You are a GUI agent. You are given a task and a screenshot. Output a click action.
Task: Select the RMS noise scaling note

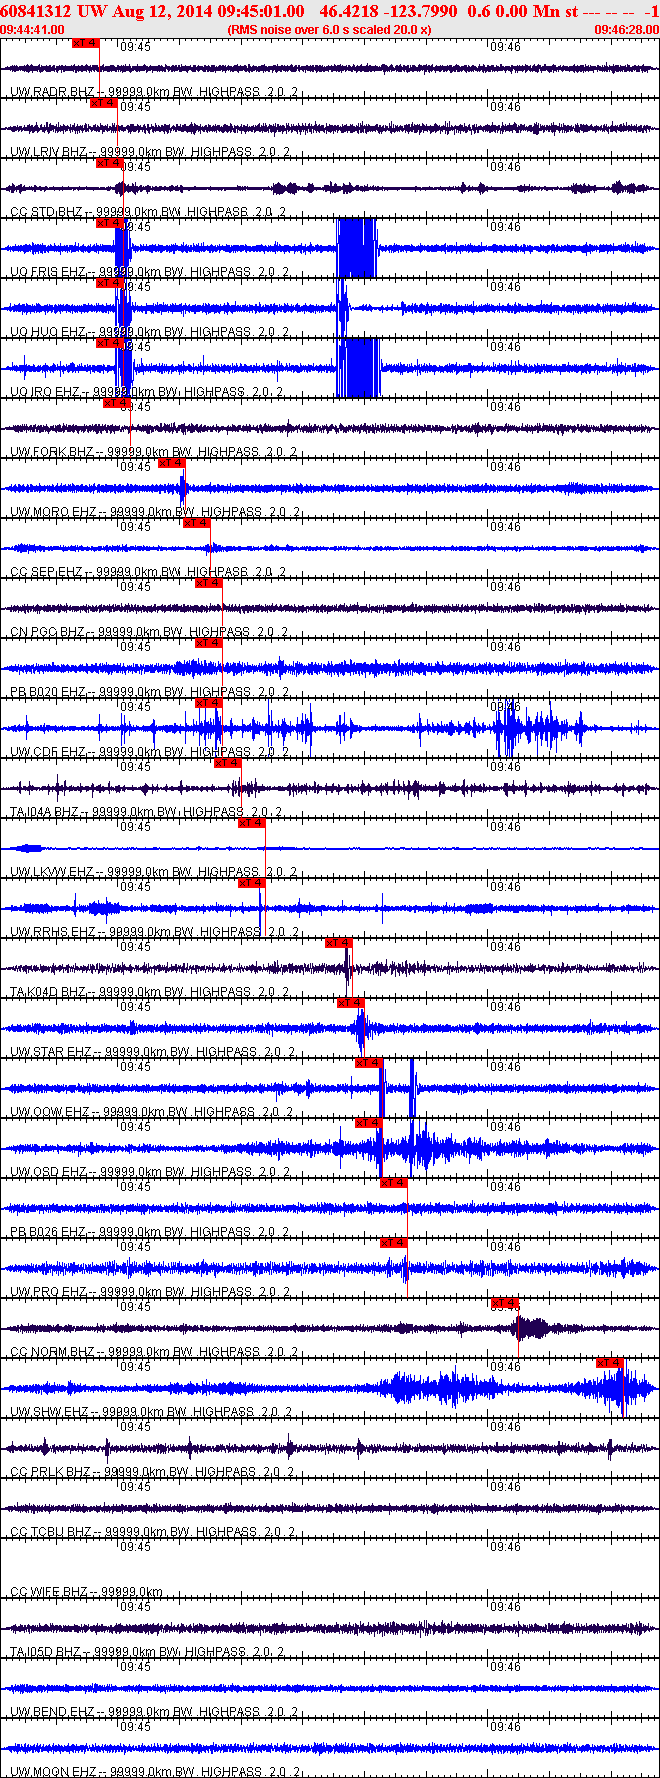click(330, 30)
